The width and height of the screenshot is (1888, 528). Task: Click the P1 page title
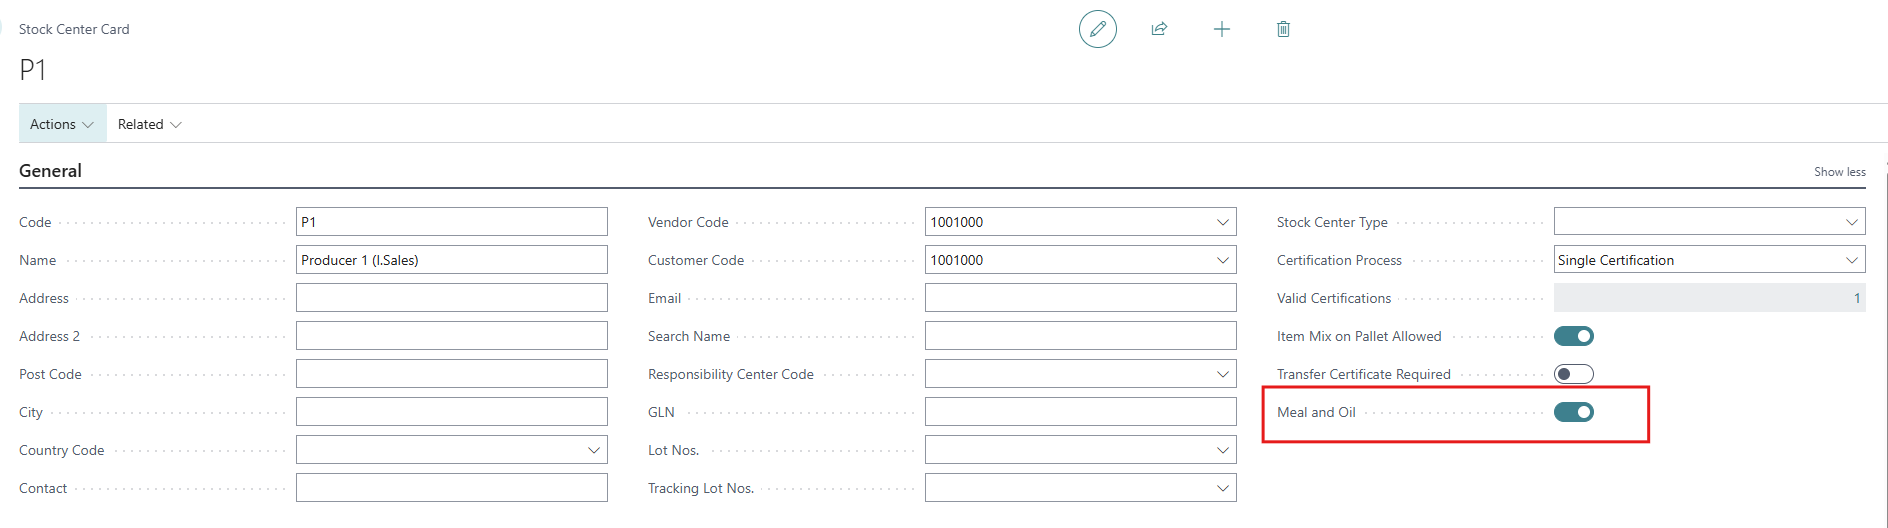pyautogui.click(x=33, y=70)
